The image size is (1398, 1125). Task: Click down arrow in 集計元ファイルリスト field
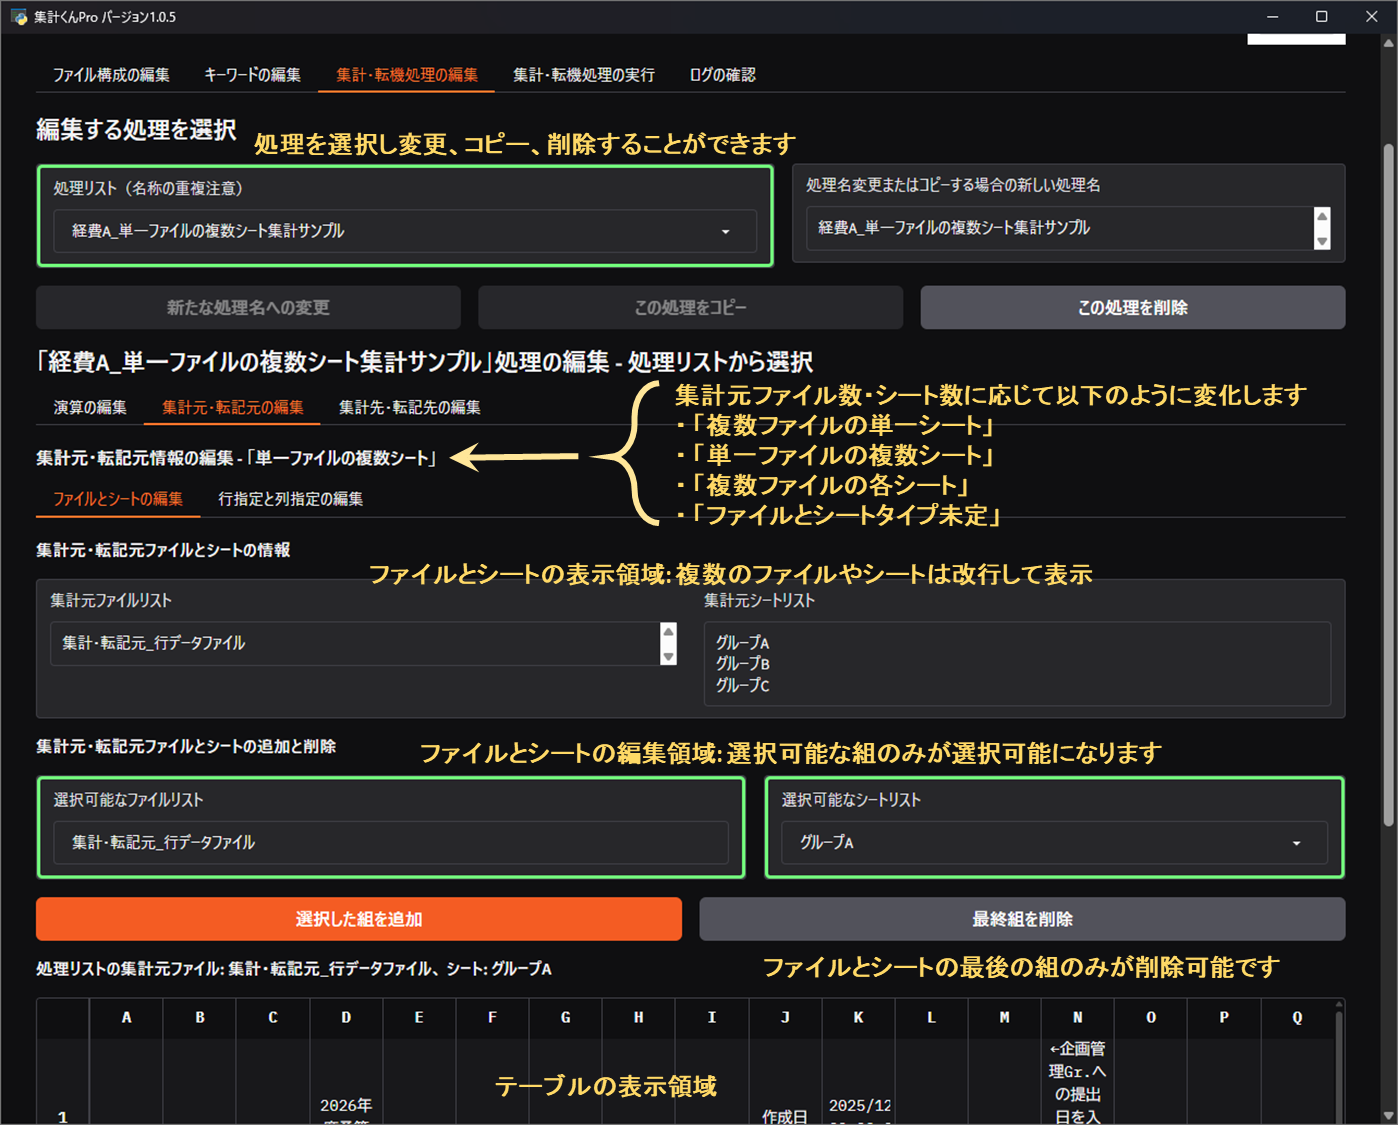(669, 656)
